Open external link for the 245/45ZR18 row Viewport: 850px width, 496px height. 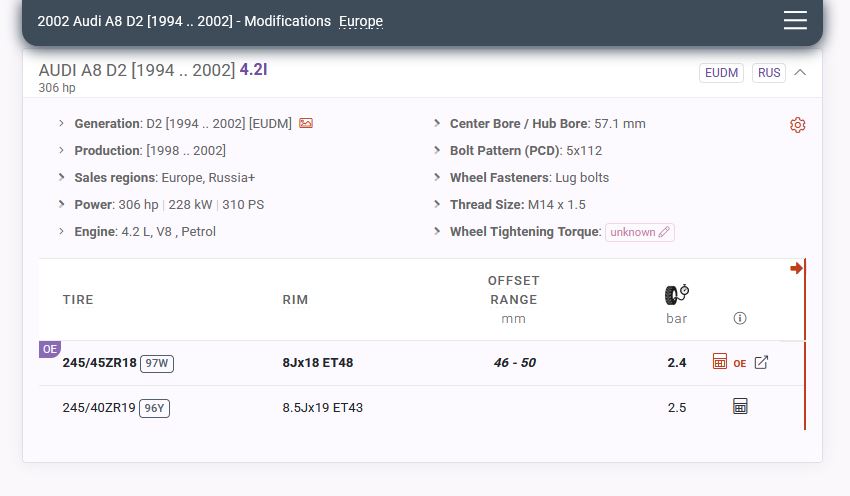pyautogui.click(x=761, y=362)
